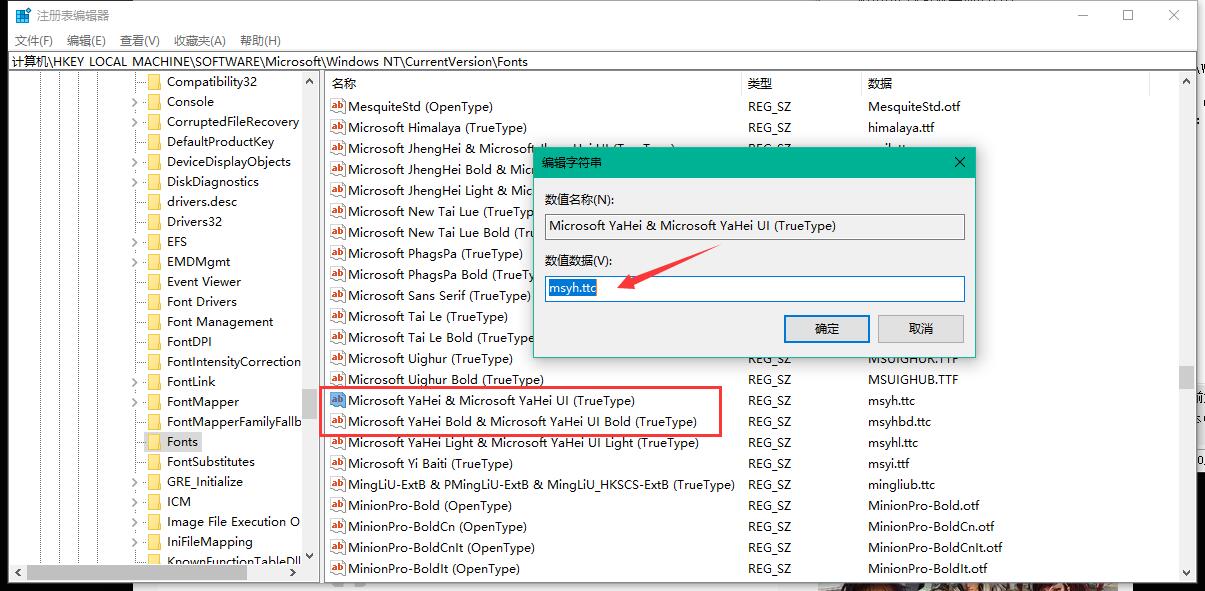
Task: Select the MinionPro-Bold (OpenType) value icon
Action: 338,506
